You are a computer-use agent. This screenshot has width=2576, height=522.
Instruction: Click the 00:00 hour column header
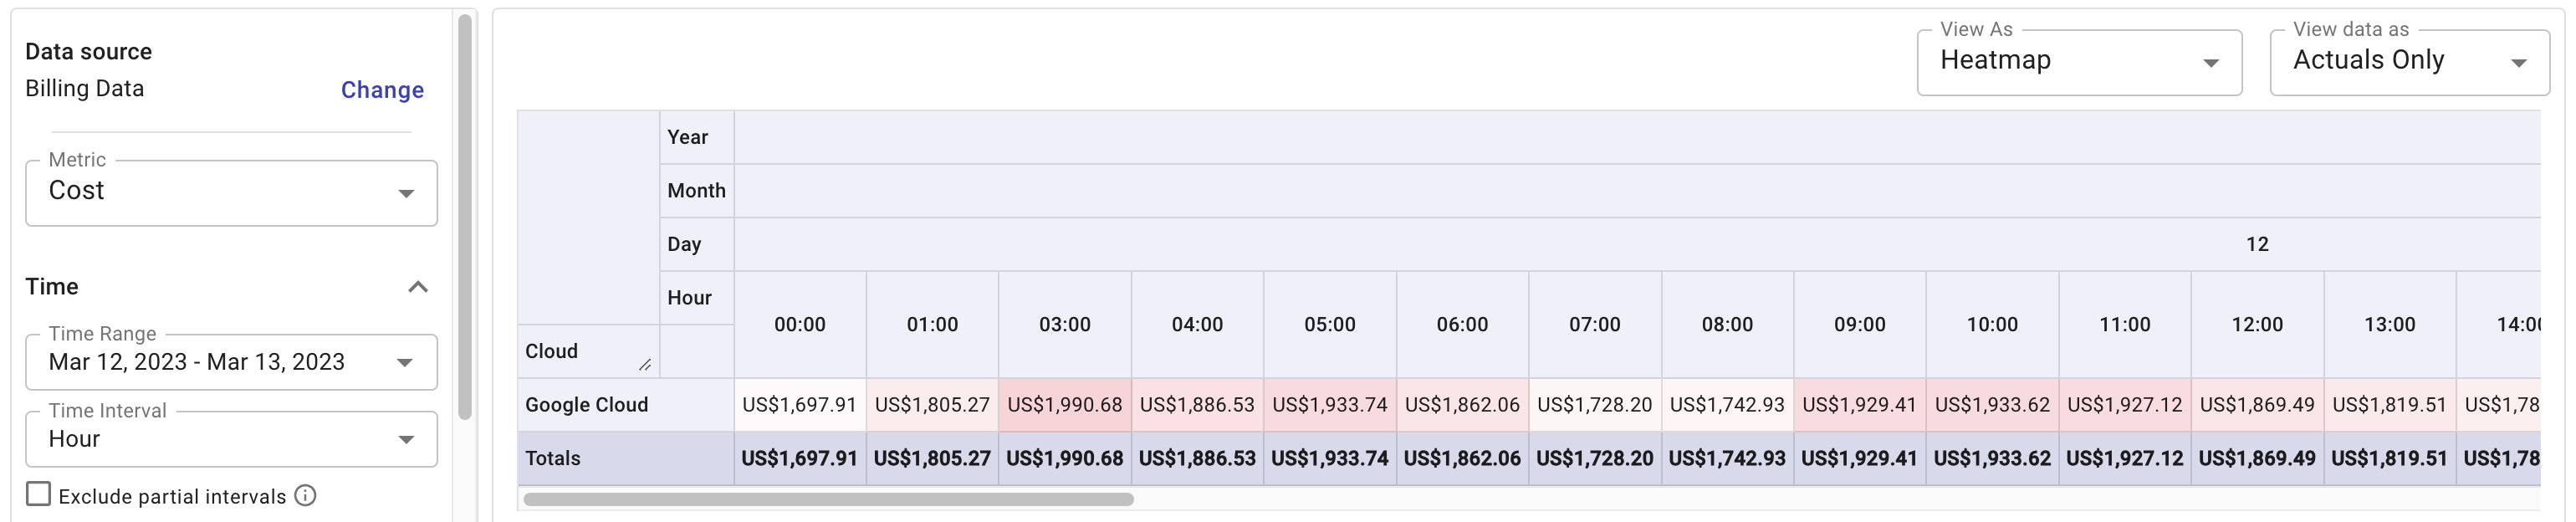coord(799,325)
